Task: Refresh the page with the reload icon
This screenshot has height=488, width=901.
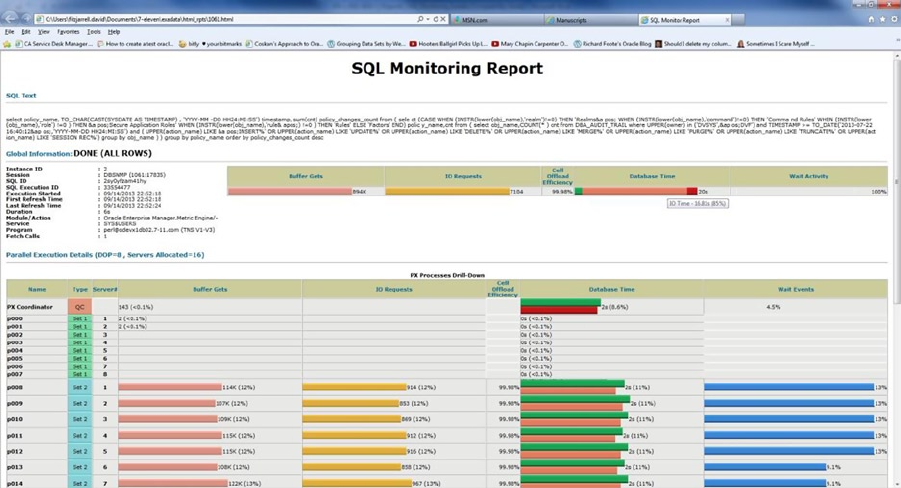Action: 436,19
